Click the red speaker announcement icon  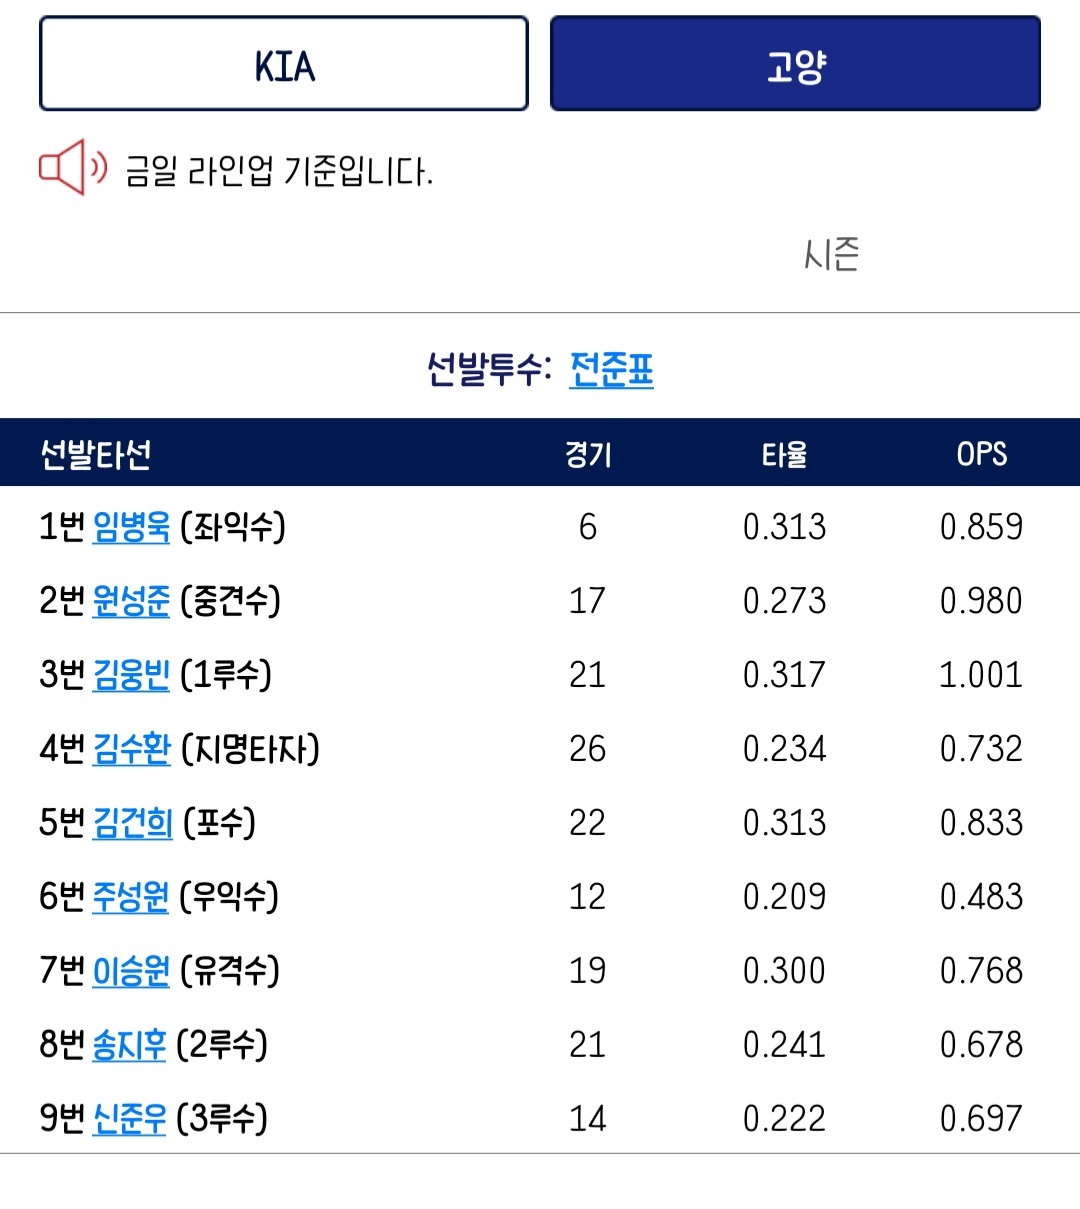(72, 168)
